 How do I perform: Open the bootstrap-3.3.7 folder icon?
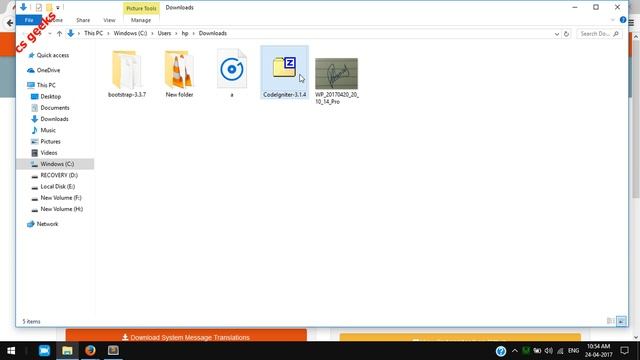point(127,70)
